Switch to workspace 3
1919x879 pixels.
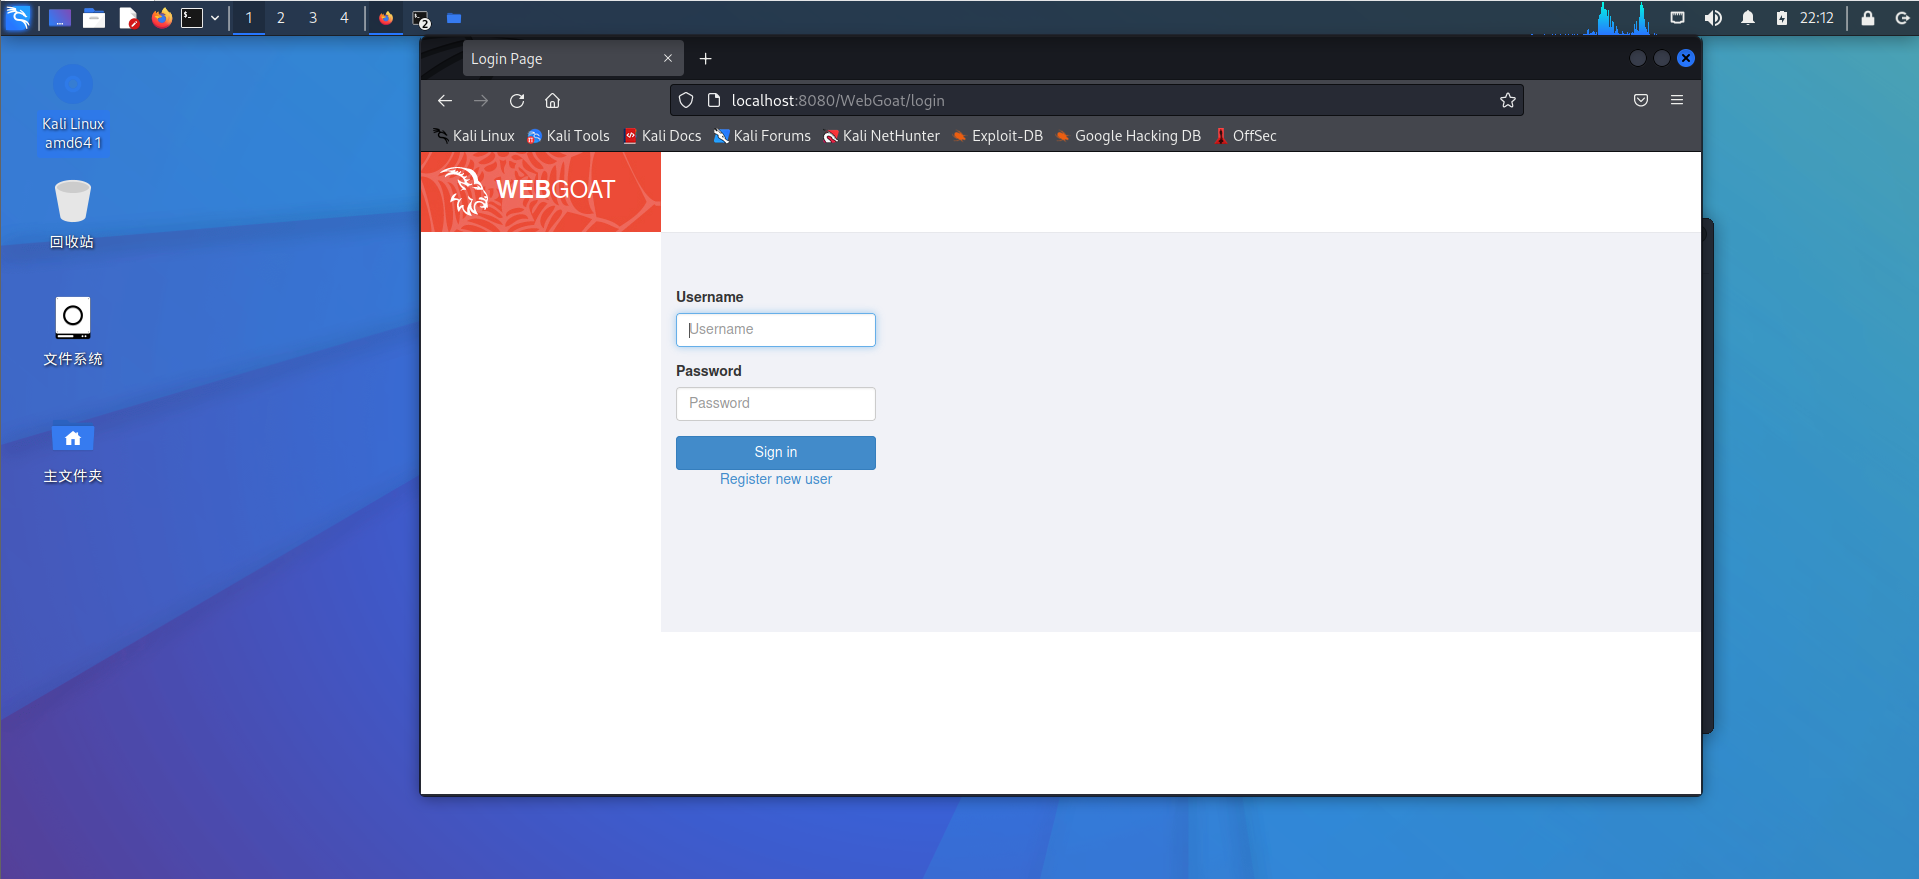(x=313, y=18)
